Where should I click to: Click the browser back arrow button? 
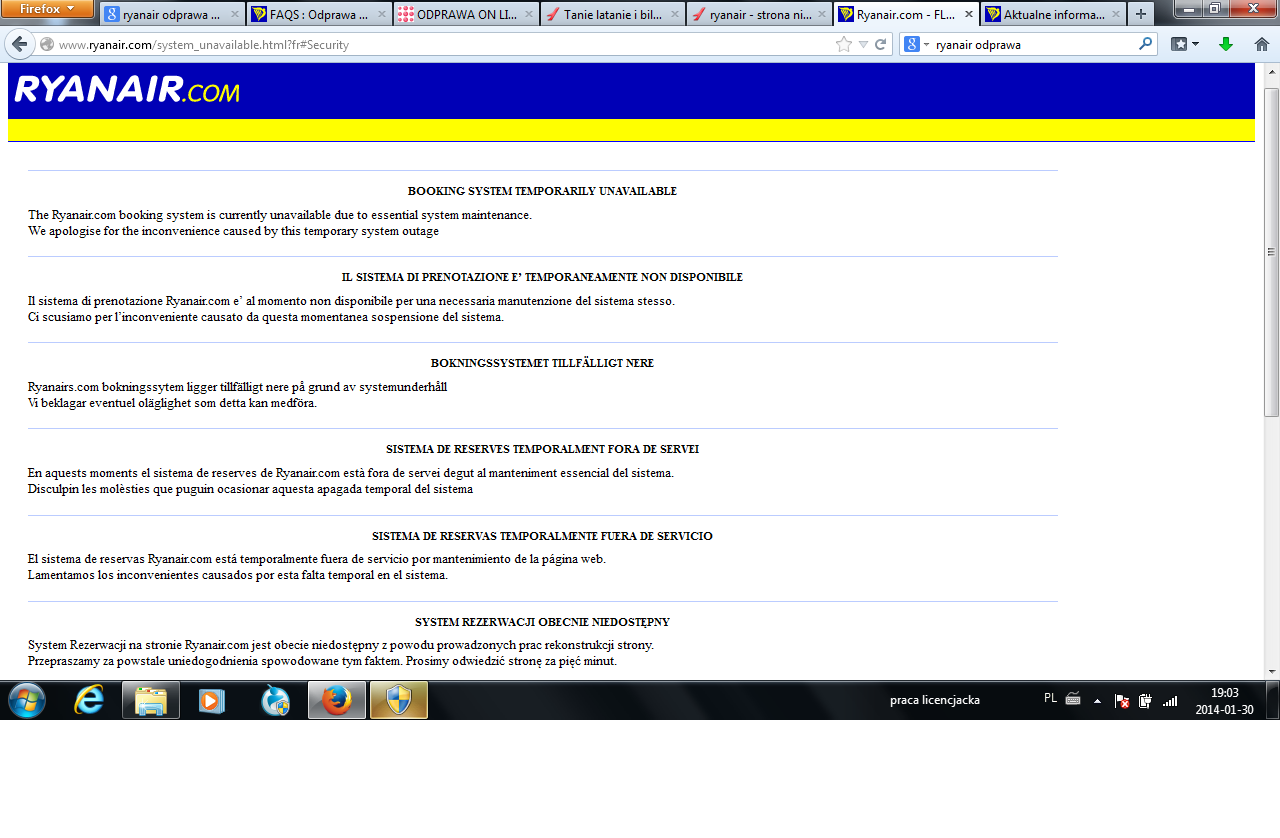pos(19,44)
